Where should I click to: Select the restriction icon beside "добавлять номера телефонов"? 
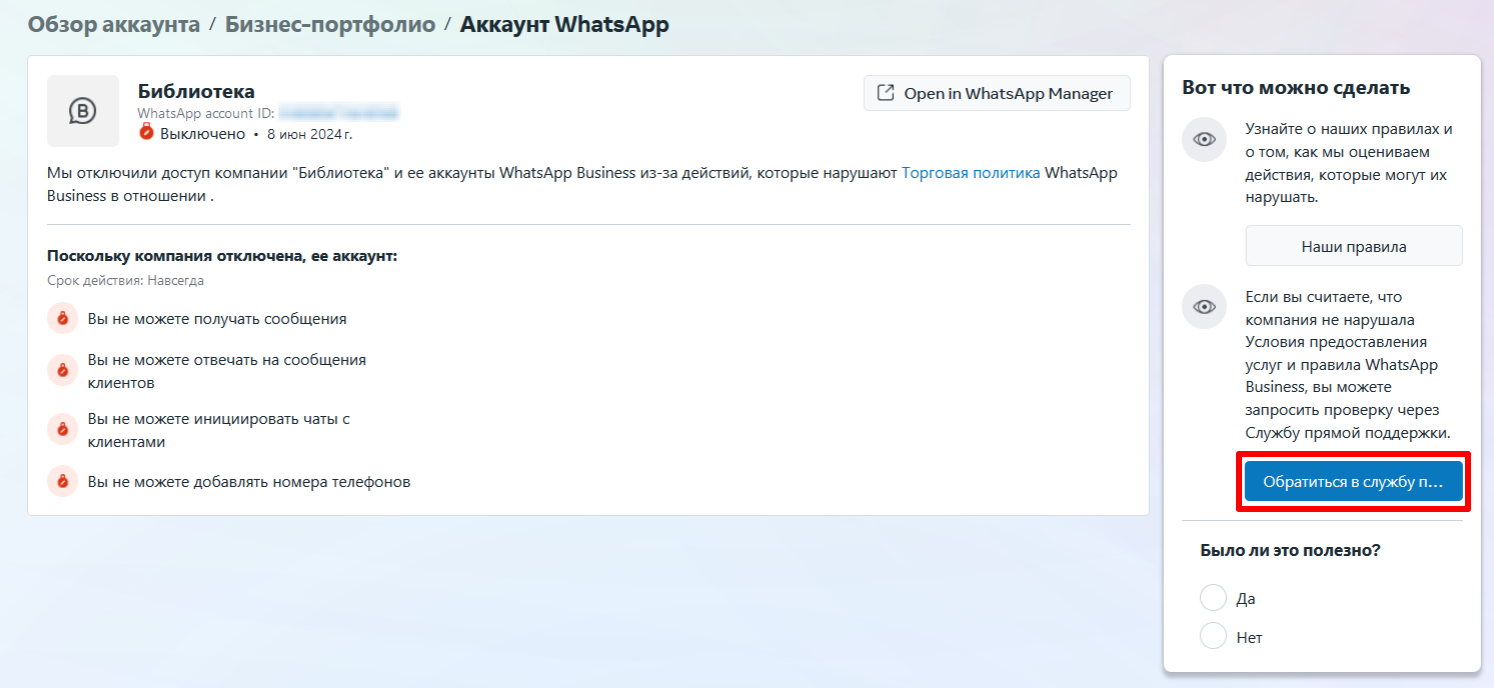pos(62,481)
